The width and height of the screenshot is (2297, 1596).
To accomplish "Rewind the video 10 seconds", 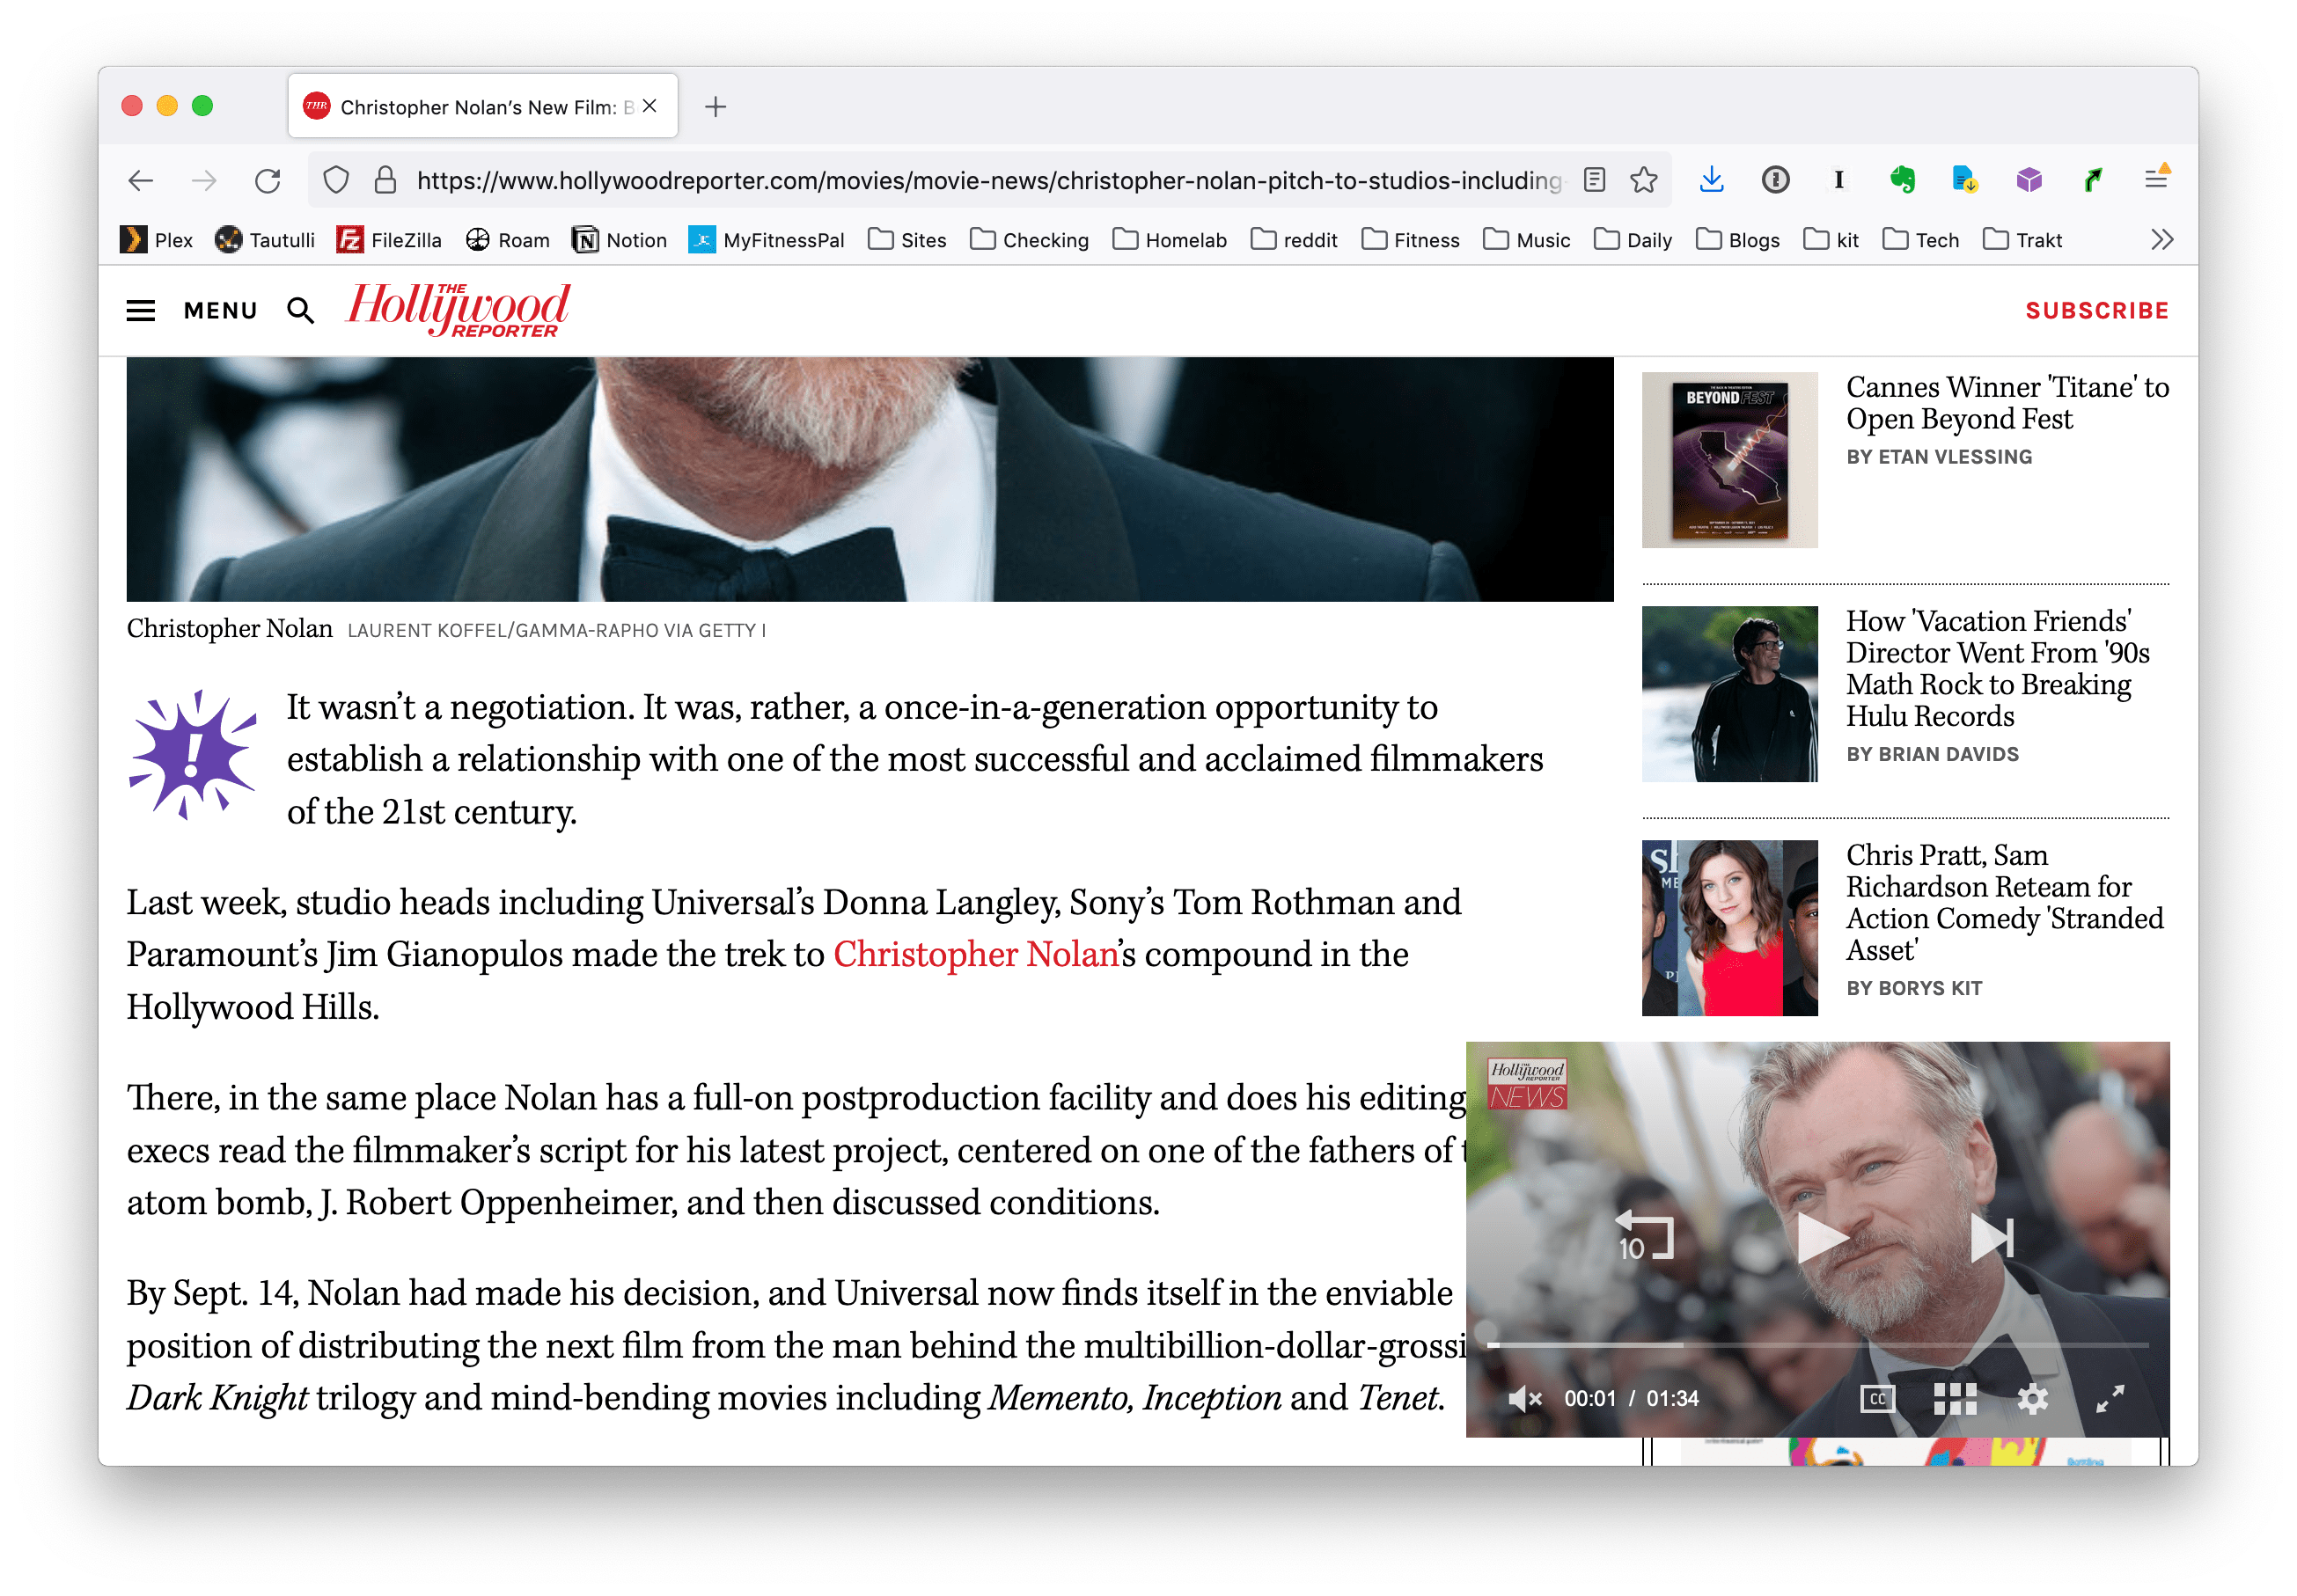I will pos(1643,1237).
